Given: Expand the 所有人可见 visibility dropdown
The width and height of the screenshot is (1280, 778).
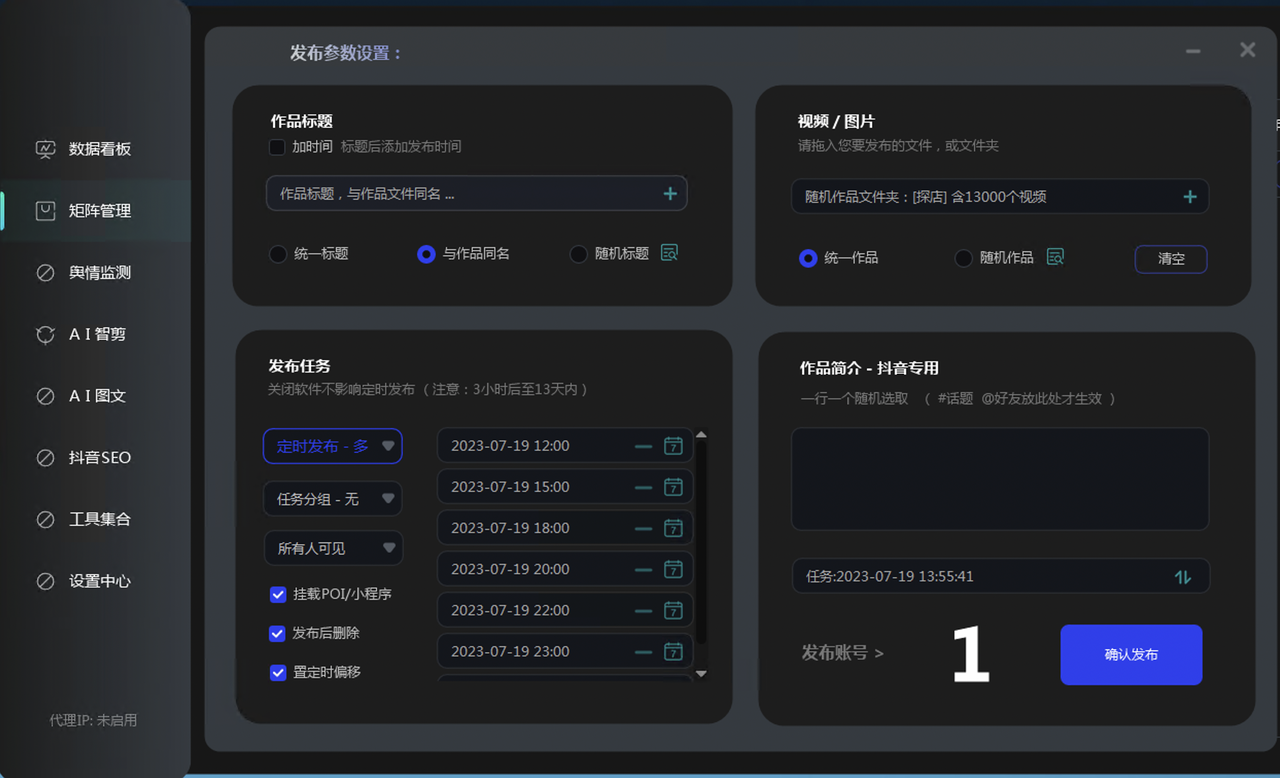Looking at the screenshot, I should [332, 548].
